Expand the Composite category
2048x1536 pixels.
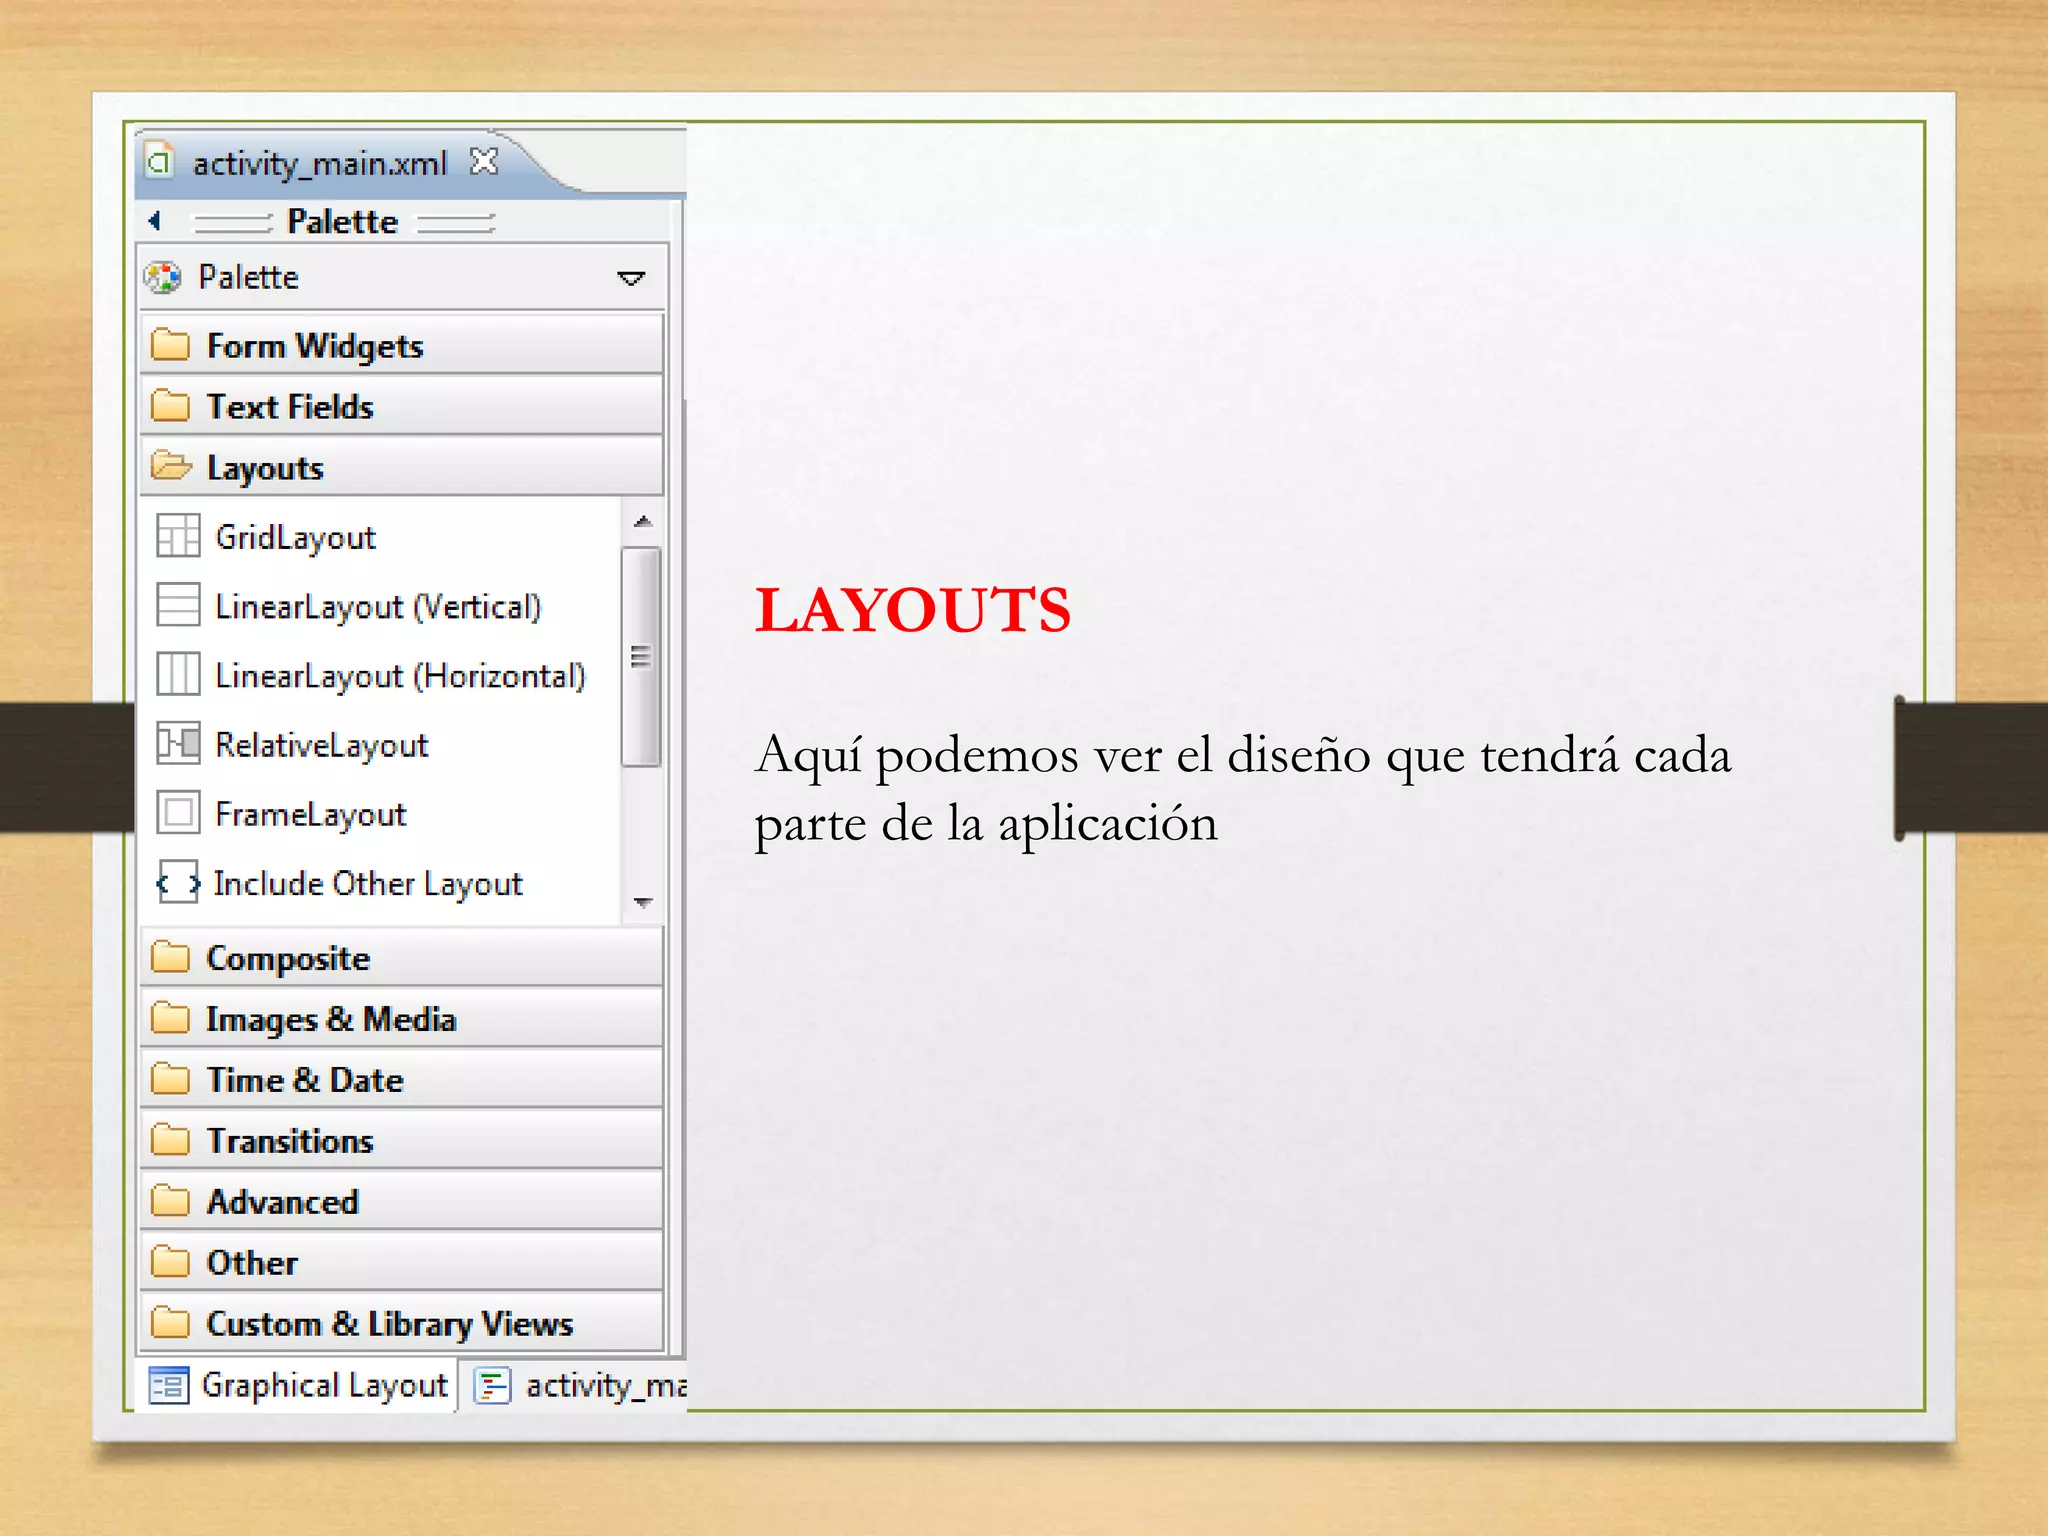coord(401,957)
